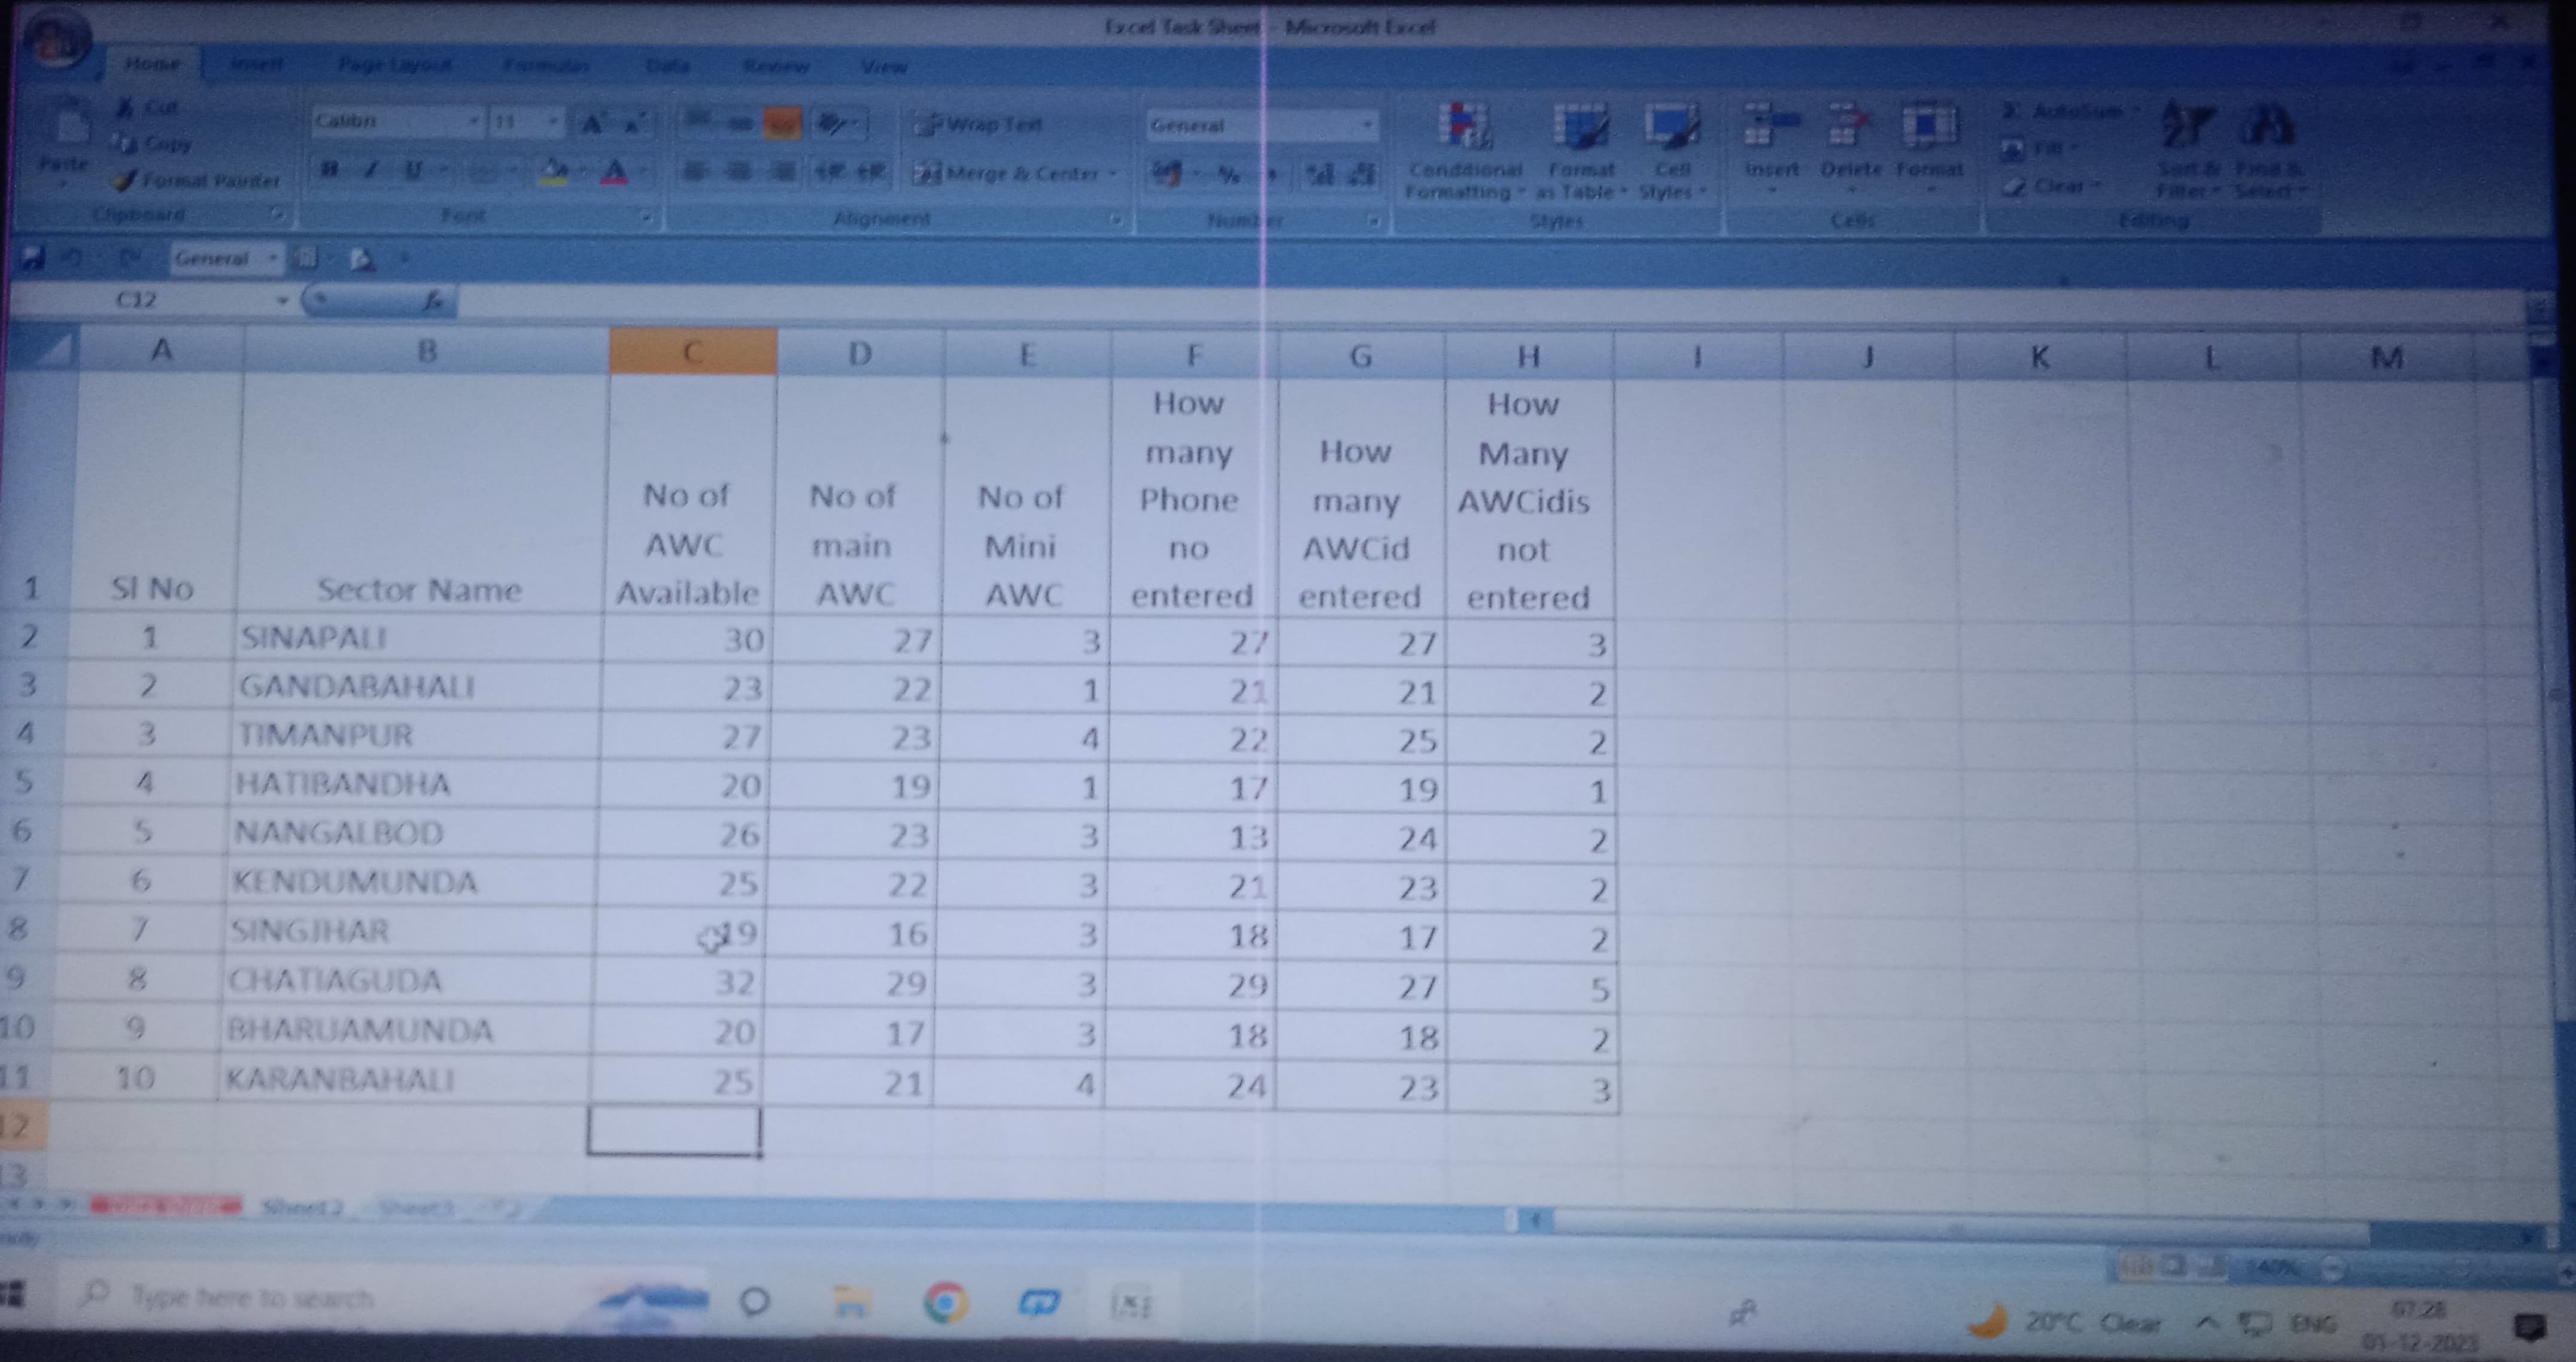Viewport: 2576px width, 1362px height.
Task: Open the Sheet2 worksheet tab
Action: (301, 1207)
